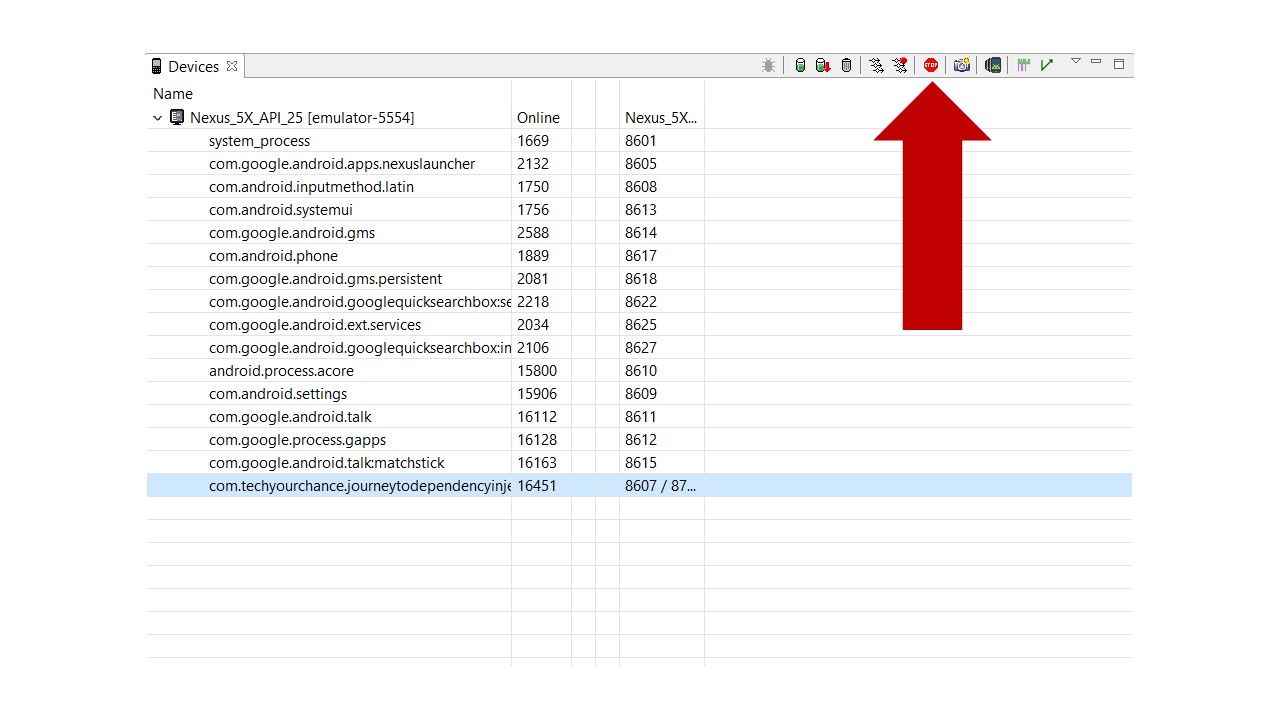
Task: Open the Devices view menu triangle
Action: coord(1076,61)
